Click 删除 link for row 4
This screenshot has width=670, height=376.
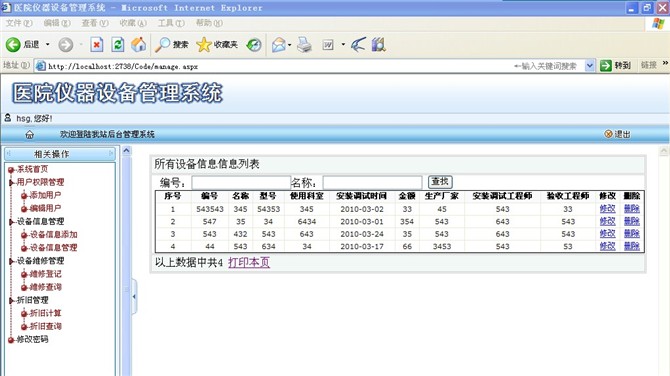(x=632, y=246)
